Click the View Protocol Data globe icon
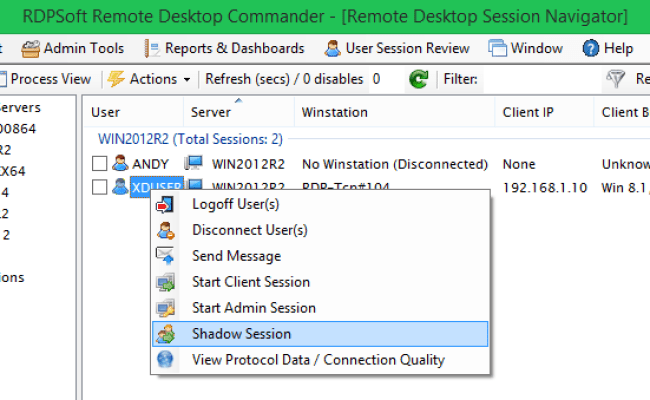Viewport: 650px width, 400px height. pyautogui.click(x=165, y=359)
